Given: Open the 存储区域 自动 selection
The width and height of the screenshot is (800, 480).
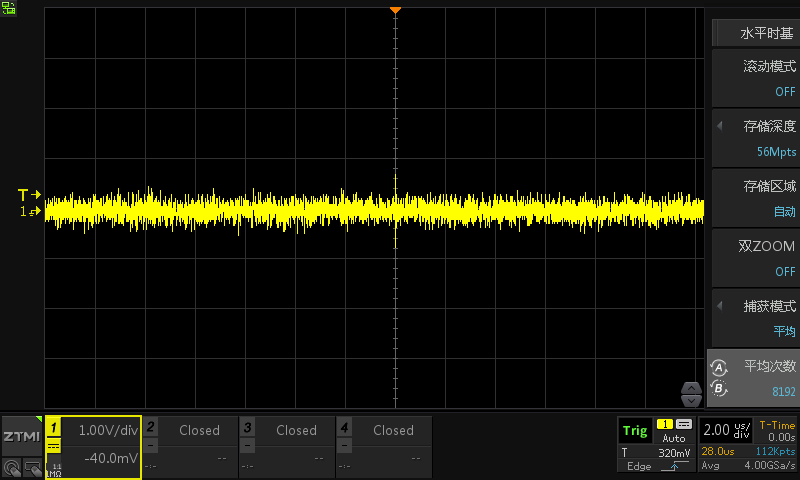Looking at the screenshot, I should click(755, 198).
